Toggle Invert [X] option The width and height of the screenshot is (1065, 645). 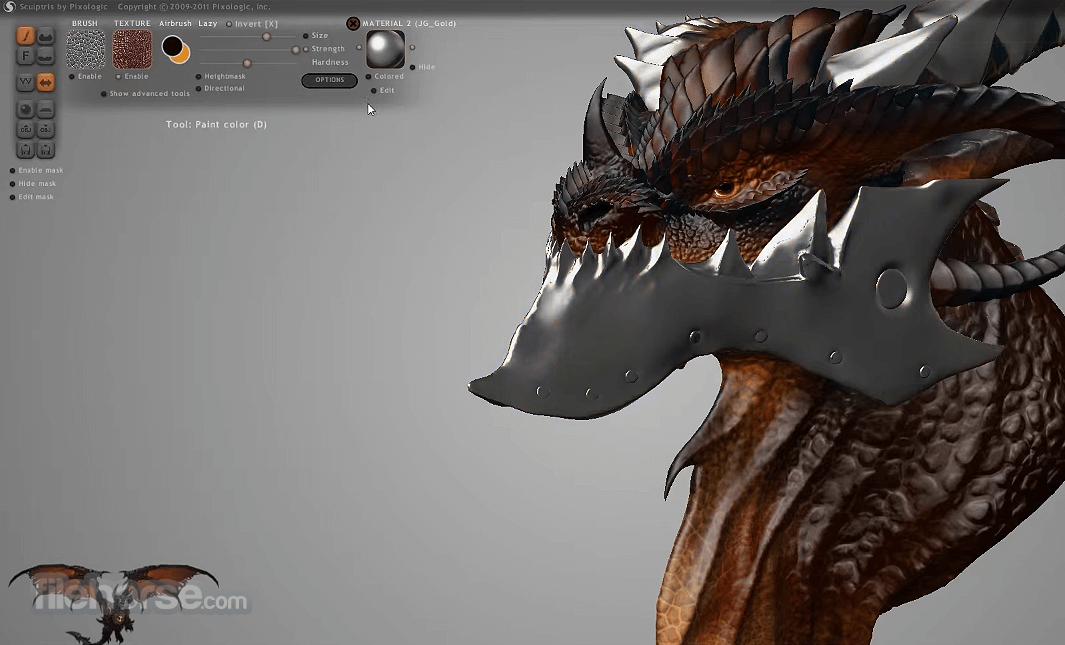[229, 24]
